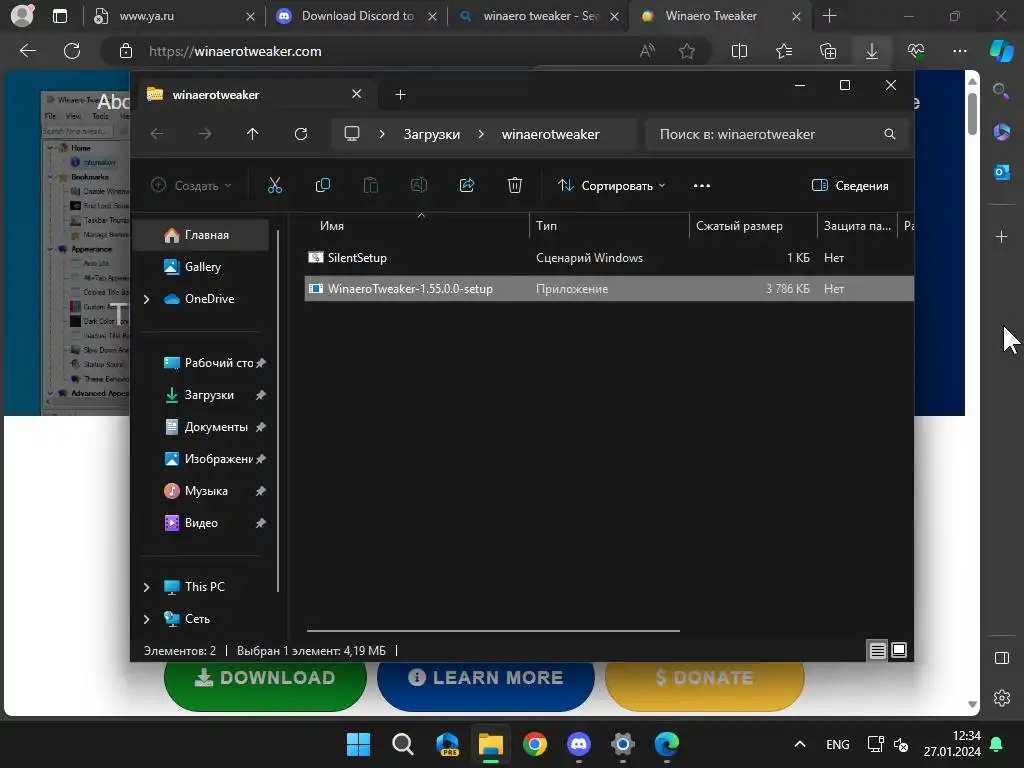Reload the Edge page
The image size is (1024, 768).
coord(72,51)
